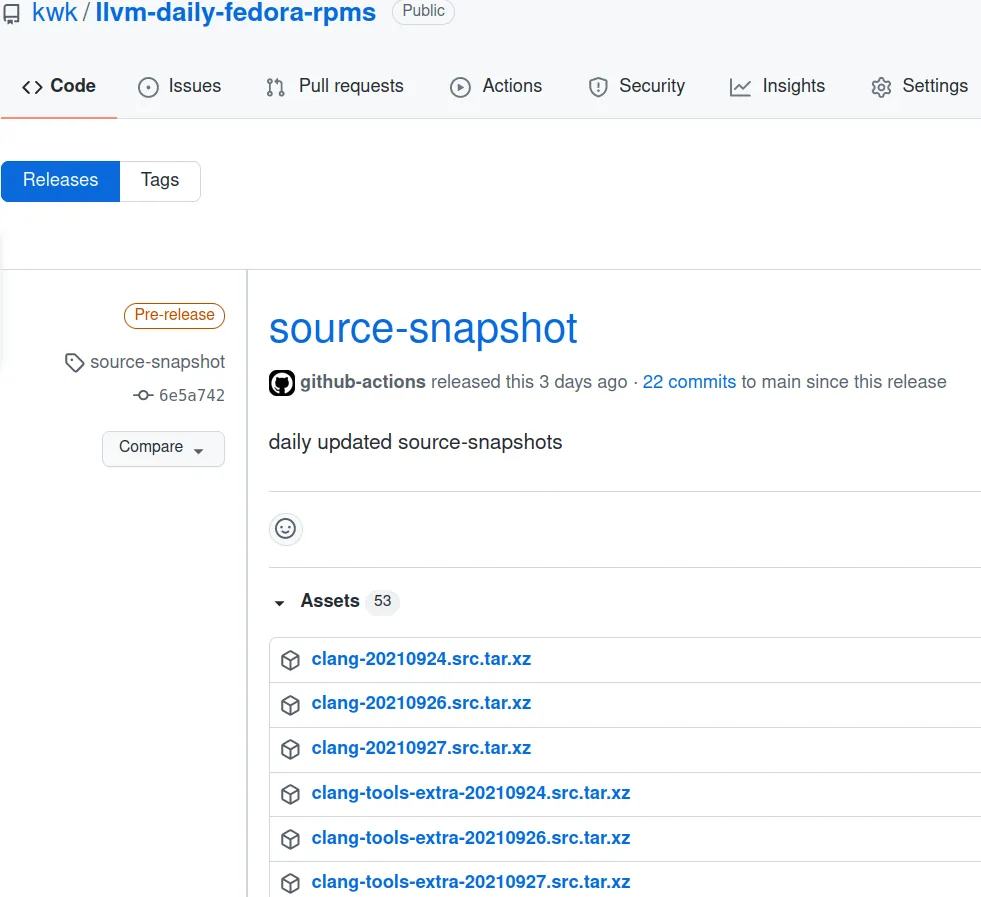Open the Actions tab
Viewport: 981px width, 897px height.
pyautogui.click(x=496, y=87)
